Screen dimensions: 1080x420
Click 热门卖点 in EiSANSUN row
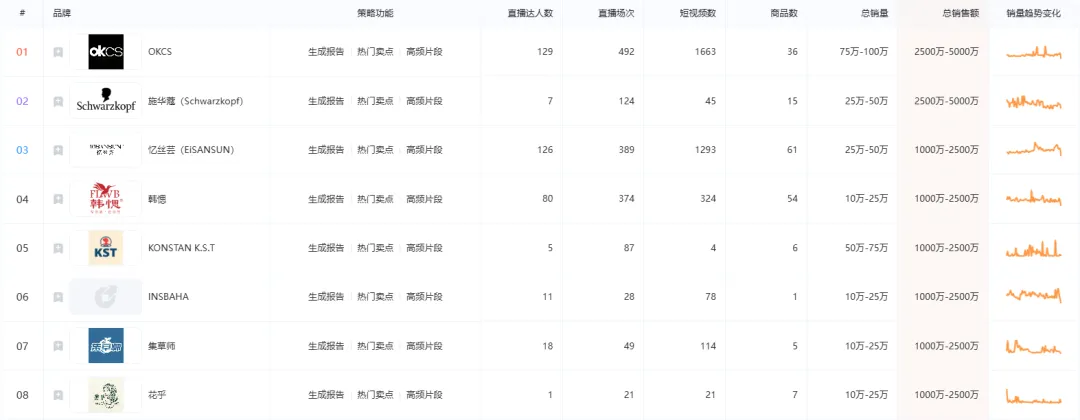375,150
